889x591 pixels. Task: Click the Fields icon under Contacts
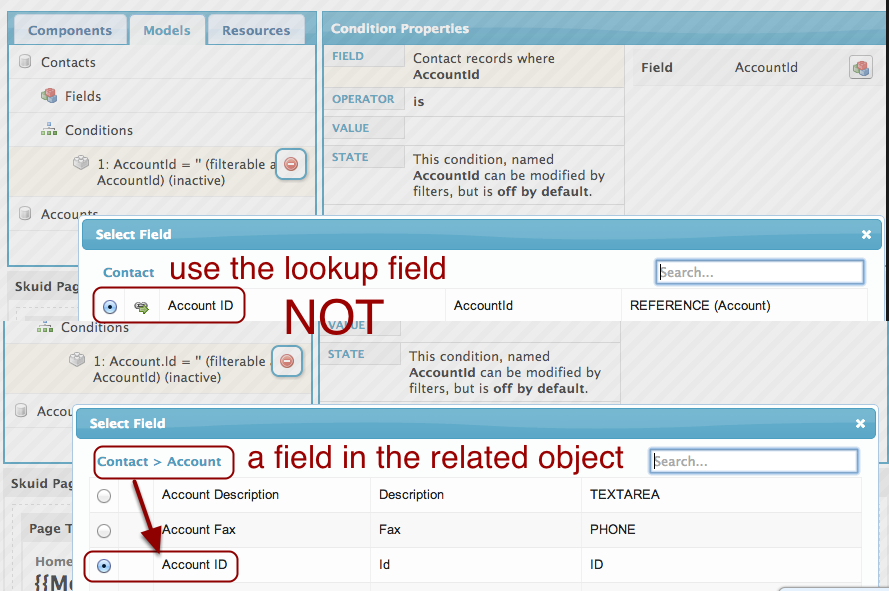49,96
